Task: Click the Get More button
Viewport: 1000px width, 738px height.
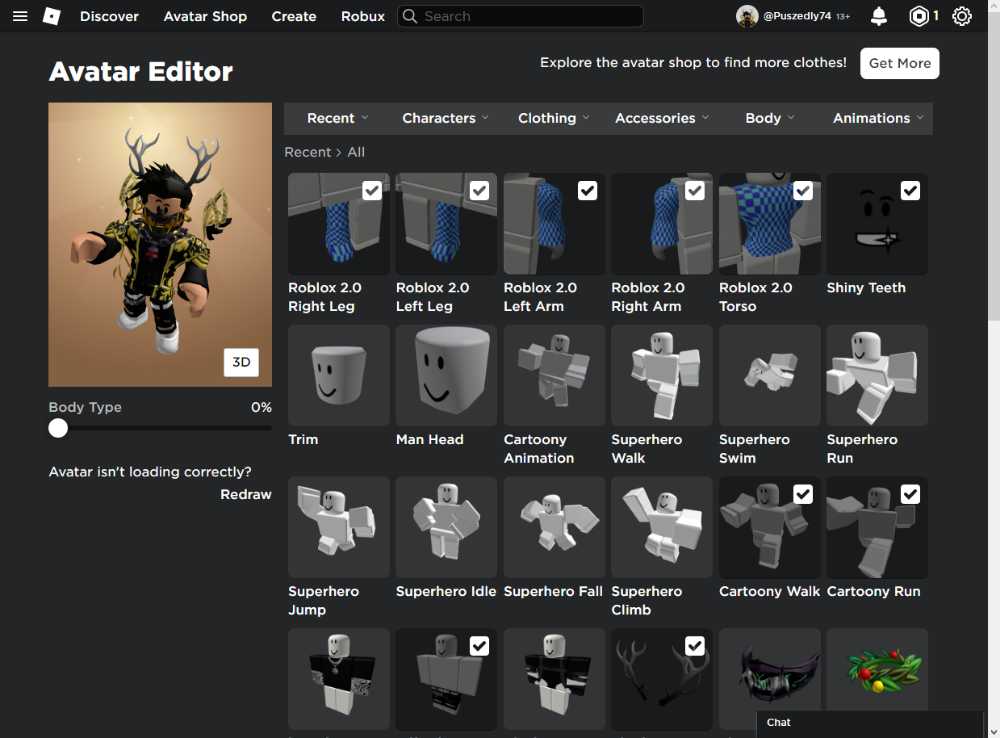Action: (899, 63)
